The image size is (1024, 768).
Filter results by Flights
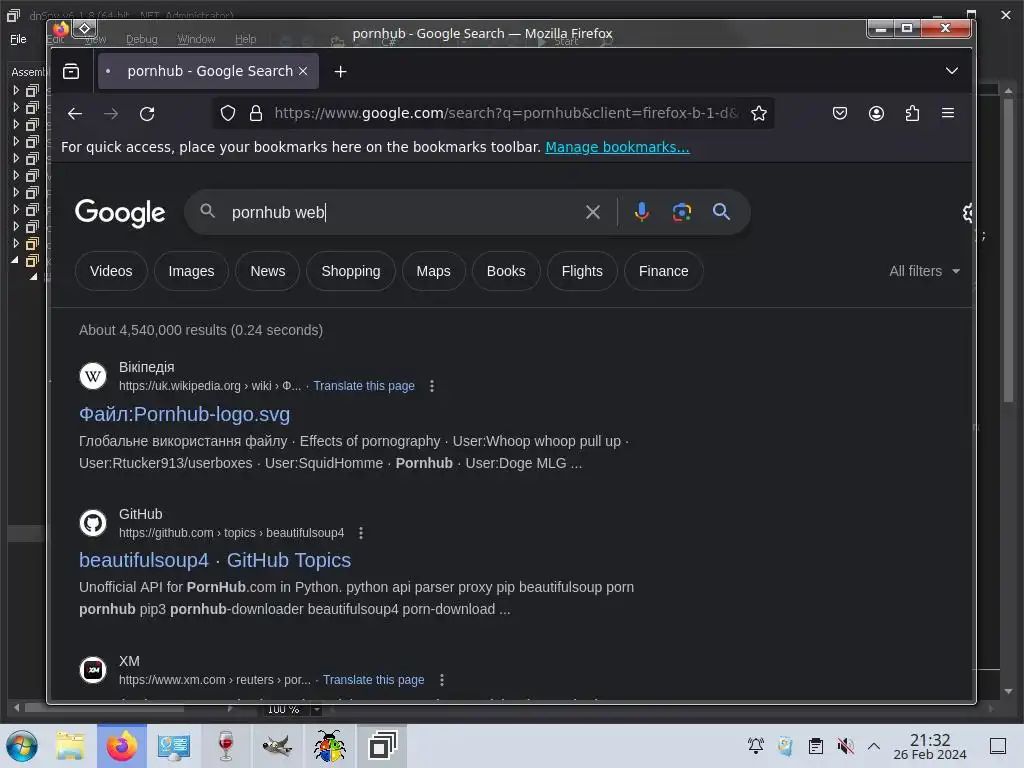582,271
